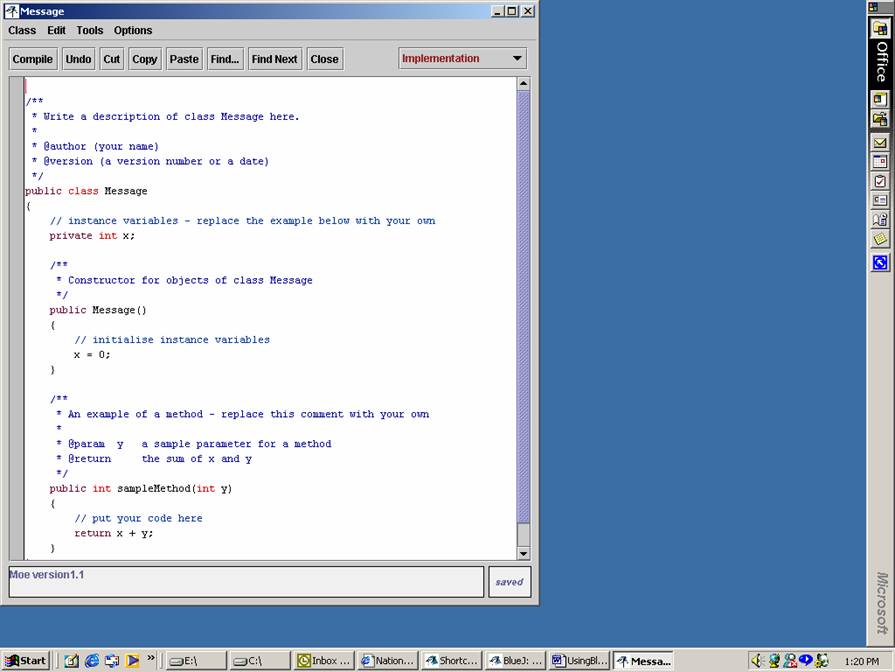895x672 pixels.
Task: Click the editor scrollbar up arrow
Action: point(523,84)
